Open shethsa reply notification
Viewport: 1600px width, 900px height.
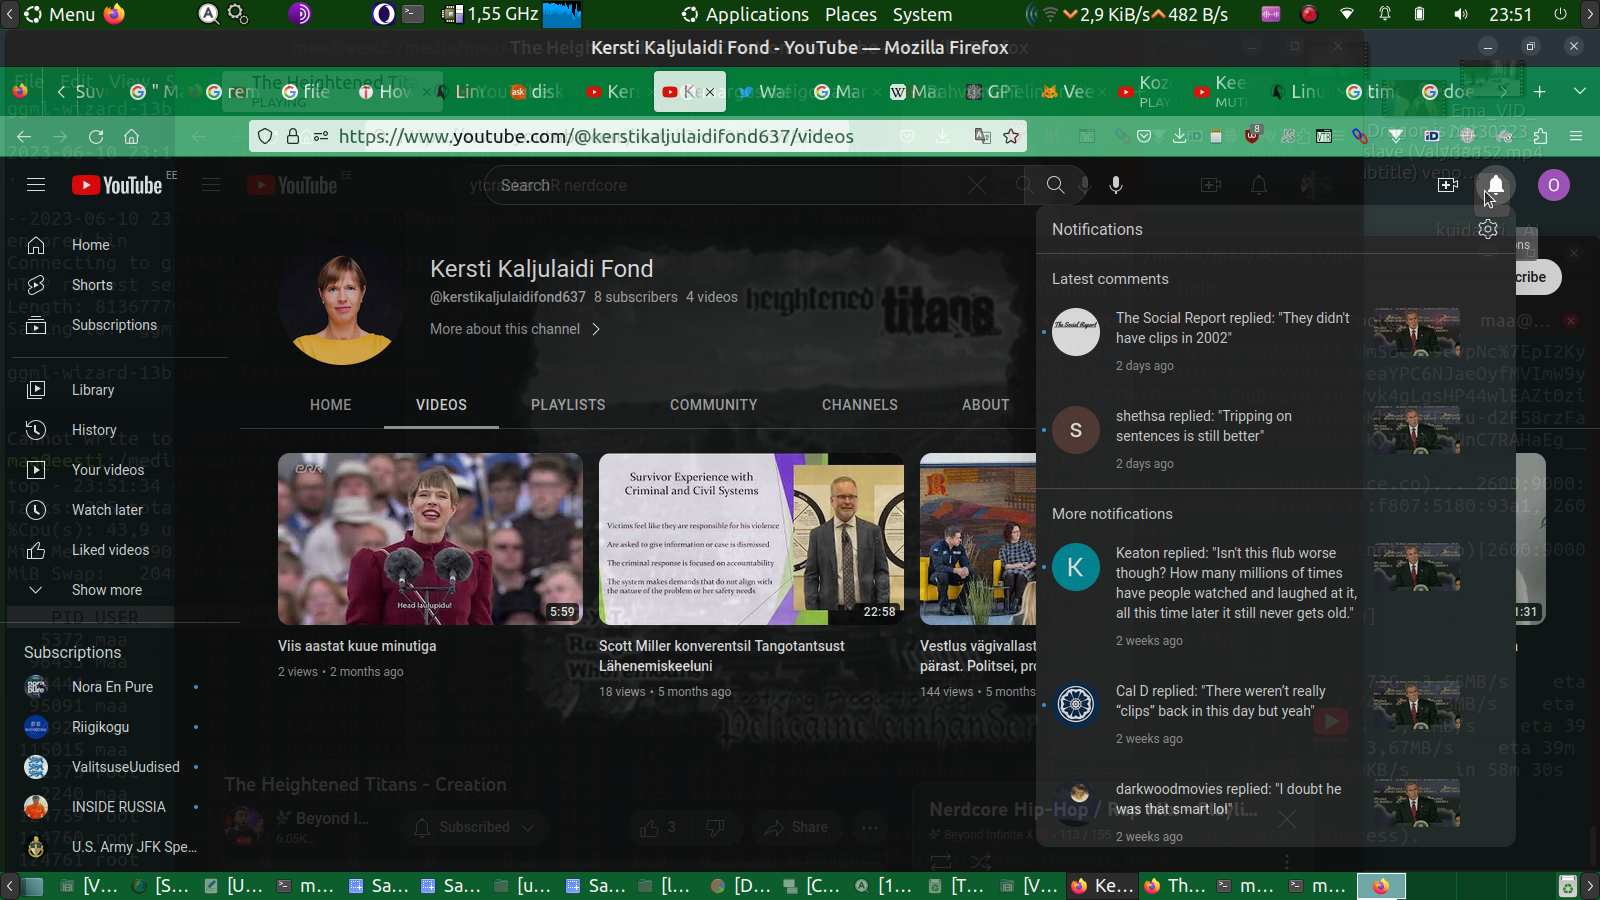(1275, 438)
